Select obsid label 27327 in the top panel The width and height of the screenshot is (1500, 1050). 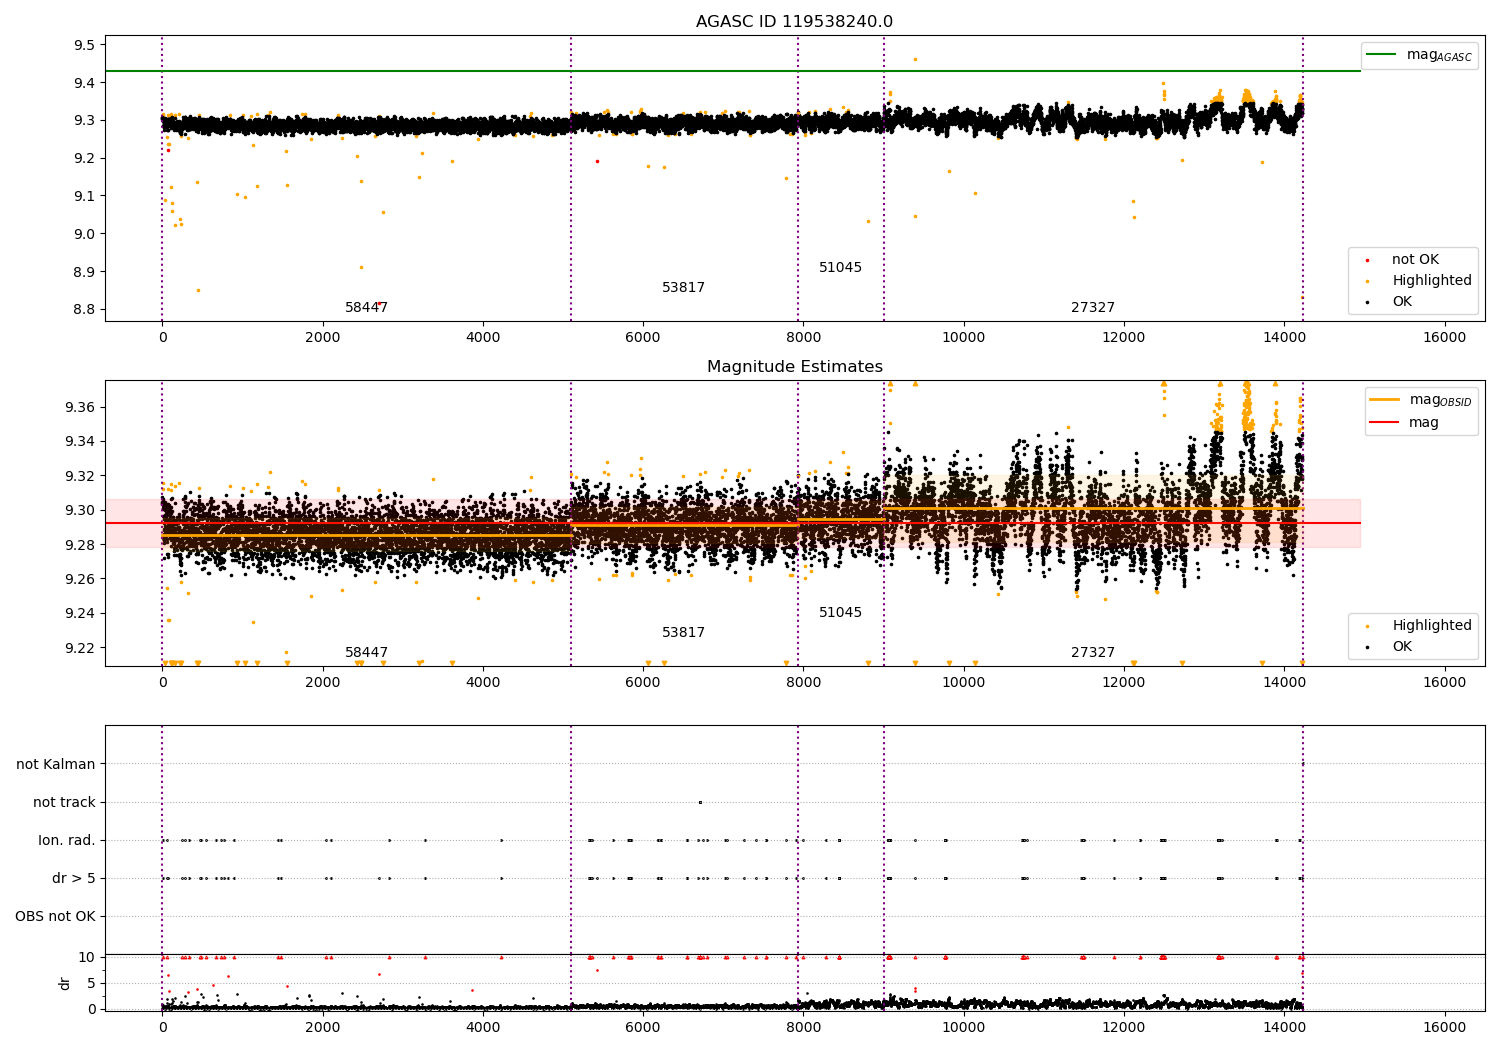tap(1093, 308)
